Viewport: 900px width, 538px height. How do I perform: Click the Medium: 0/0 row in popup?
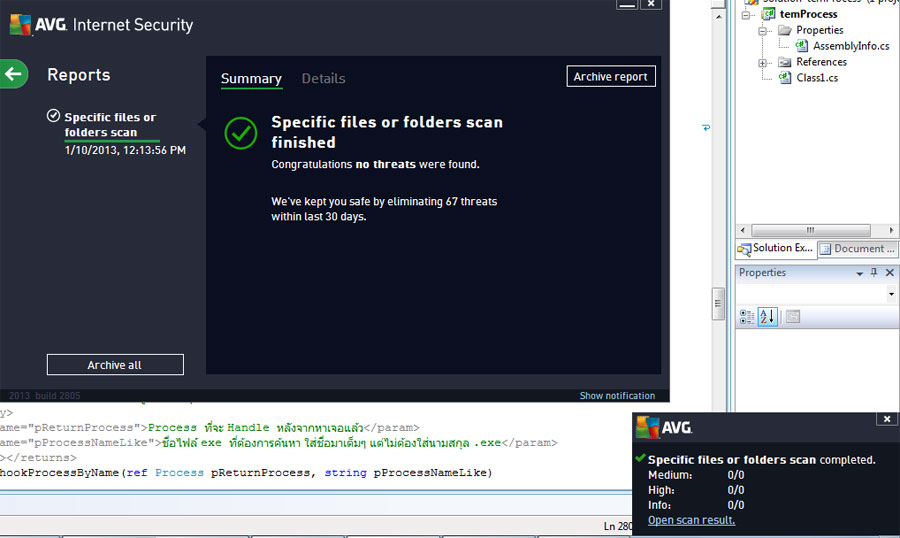click(696, 475)
